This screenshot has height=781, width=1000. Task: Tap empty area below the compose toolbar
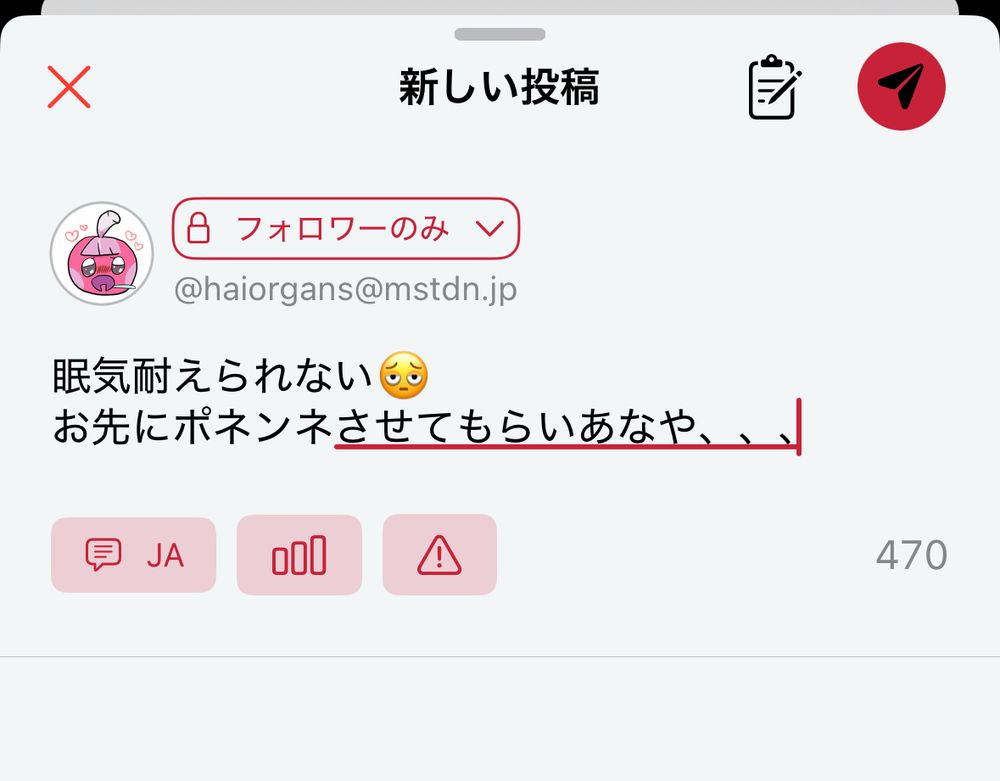point(500,717)
